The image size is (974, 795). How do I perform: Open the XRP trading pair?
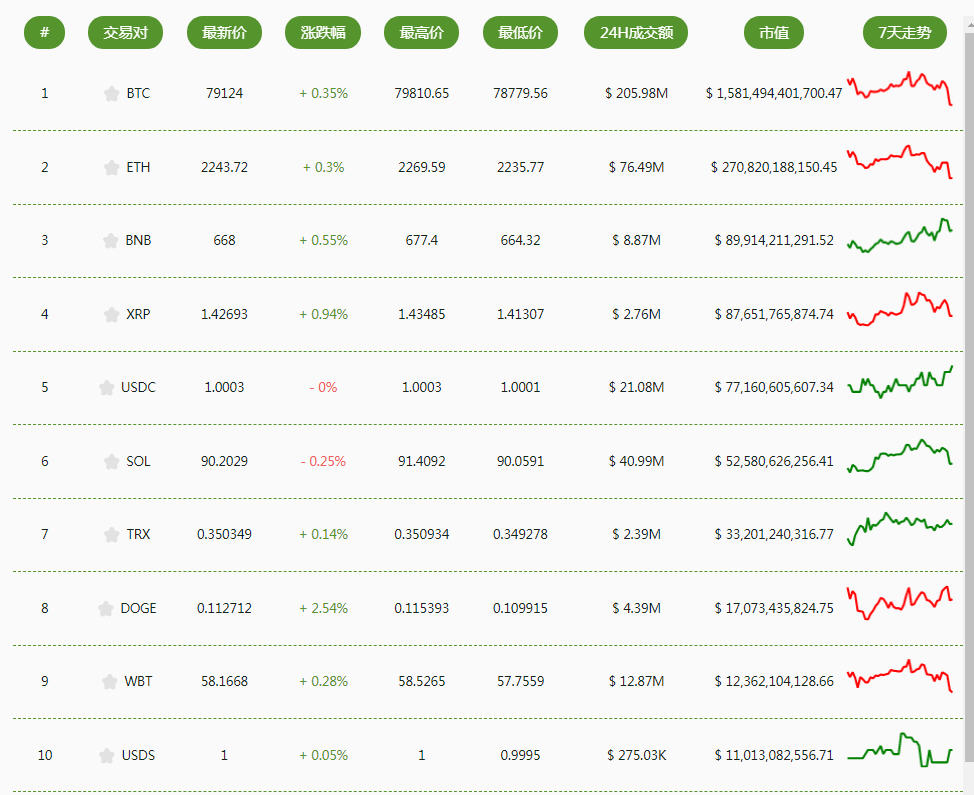coord(138,314)
